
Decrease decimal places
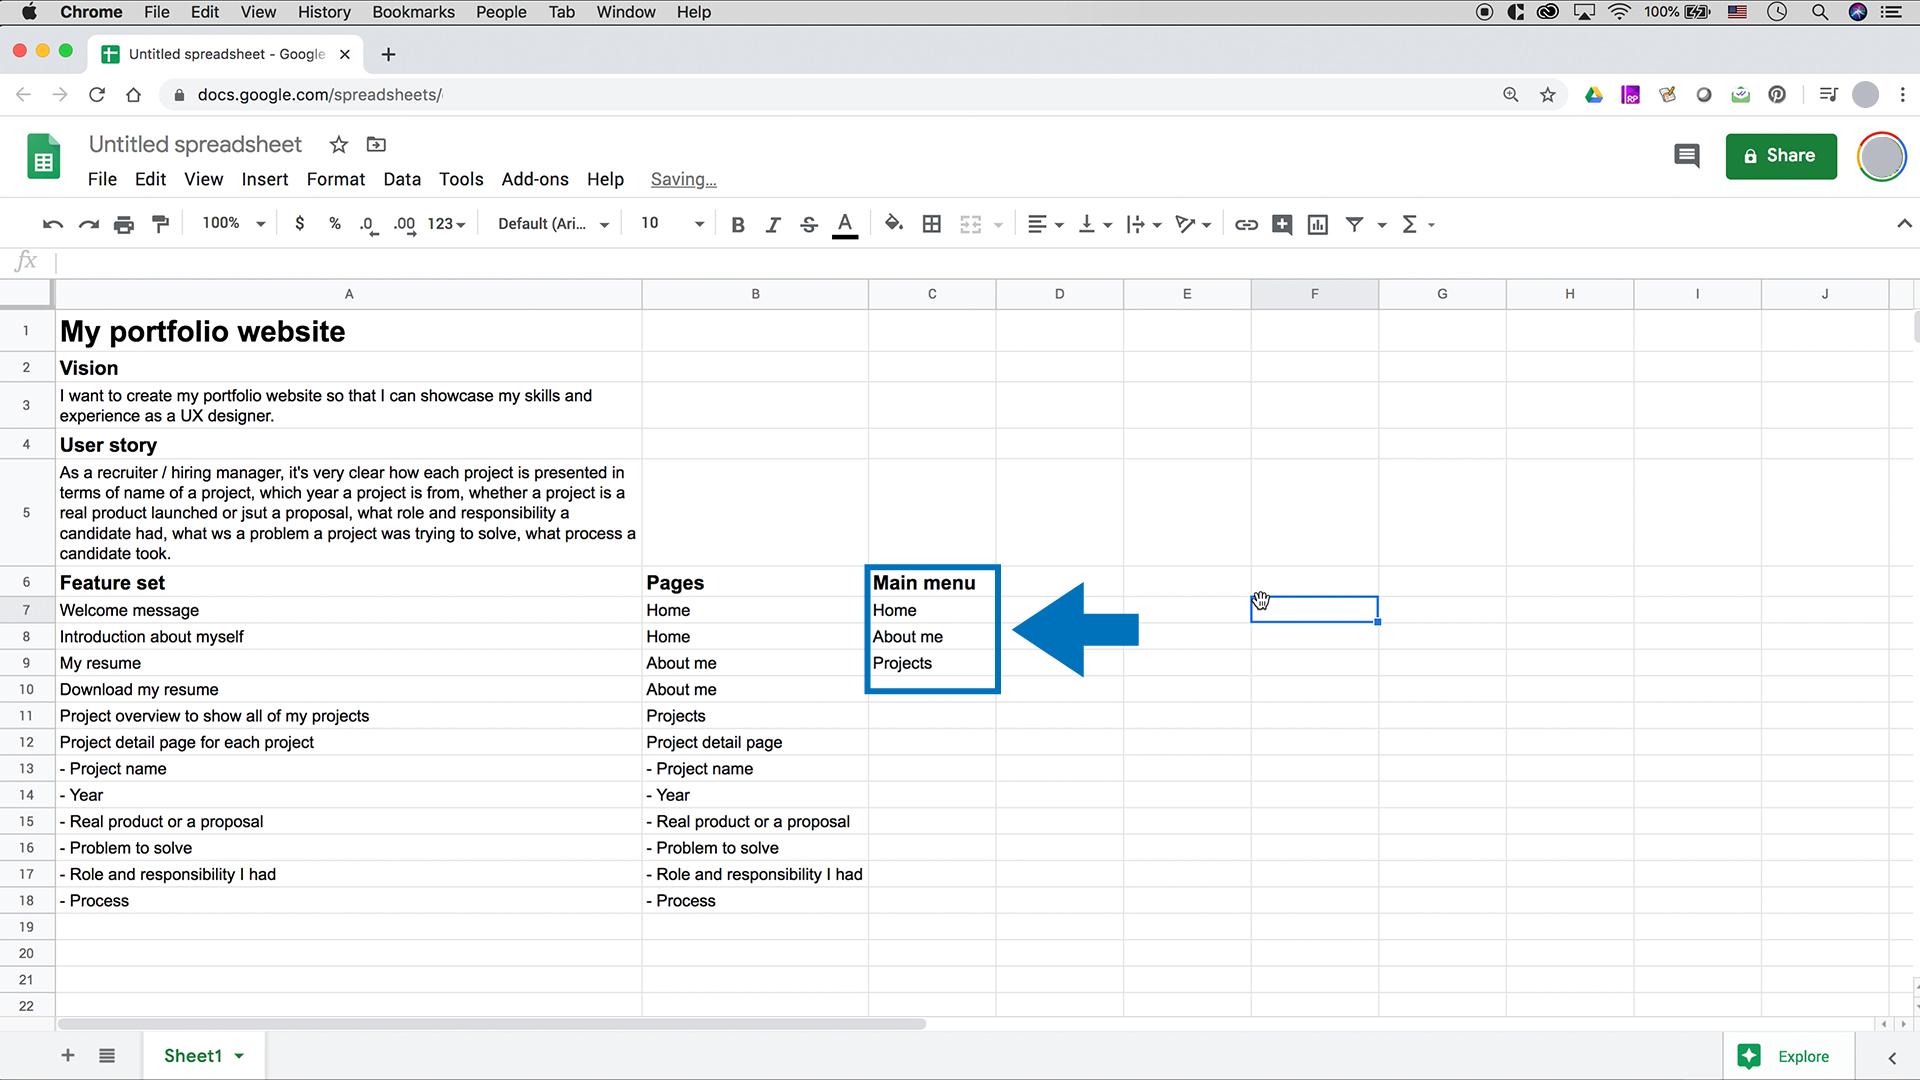click(369, 225)
